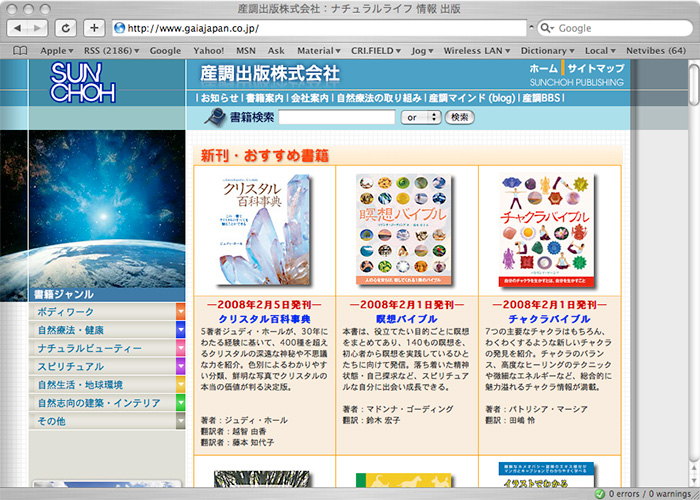
Task: Click the Safari address bar URL field
Action: (320, 28)
